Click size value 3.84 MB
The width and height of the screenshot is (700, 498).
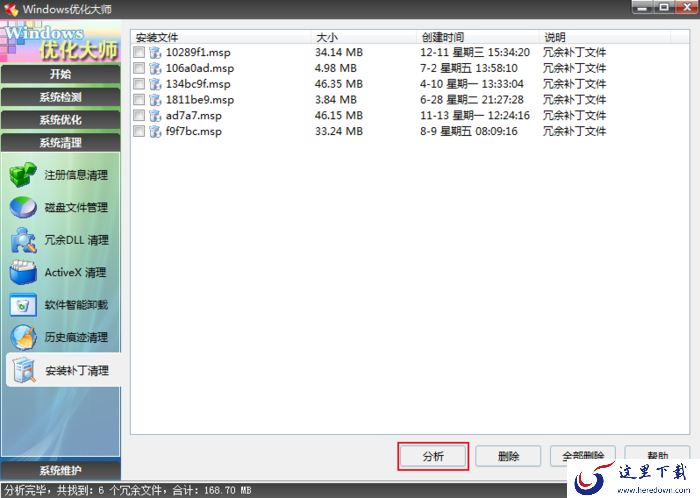(x=336, y=100)
